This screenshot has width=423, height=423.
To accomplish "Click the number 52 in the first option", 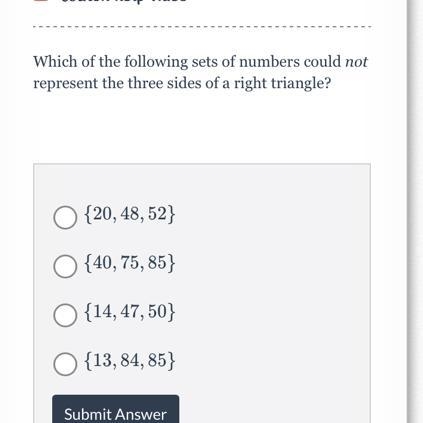I will (x=157, y=214).
